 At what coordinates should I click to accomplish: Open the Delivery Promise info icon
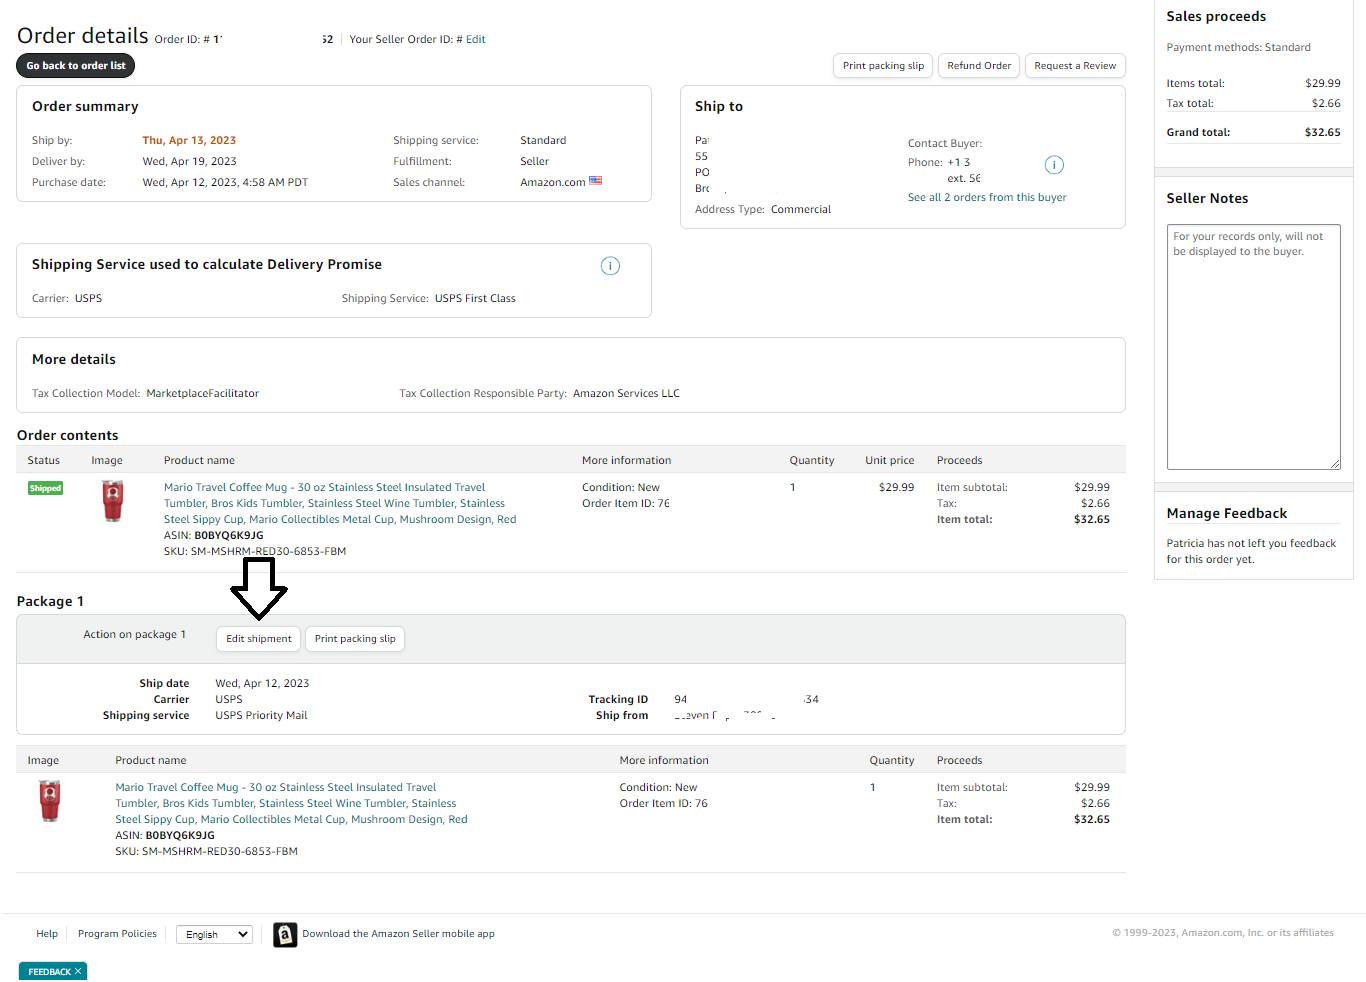tap(610, 266)
